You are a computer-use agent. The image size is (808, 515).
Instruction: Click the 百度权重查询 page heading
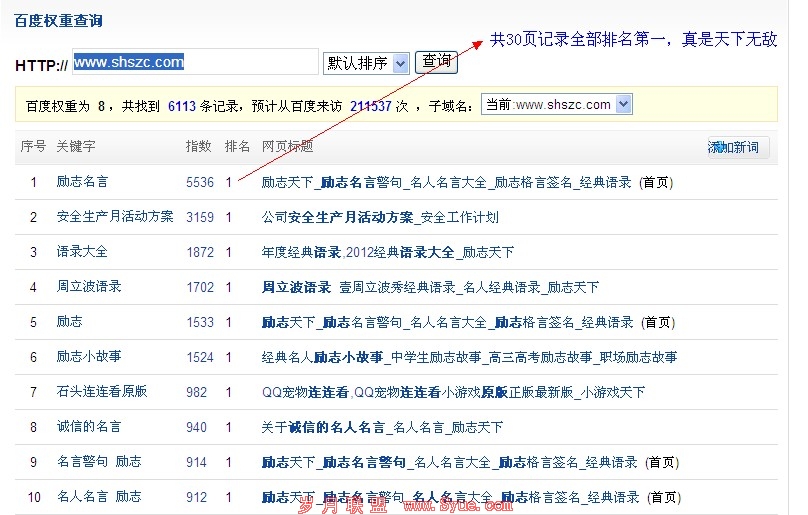58,21
